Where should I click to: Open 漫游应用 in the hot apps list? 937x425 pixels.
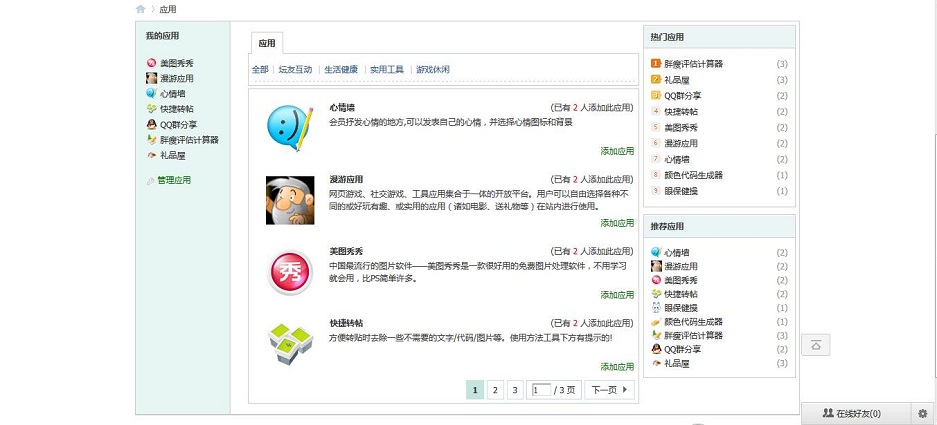681,143
